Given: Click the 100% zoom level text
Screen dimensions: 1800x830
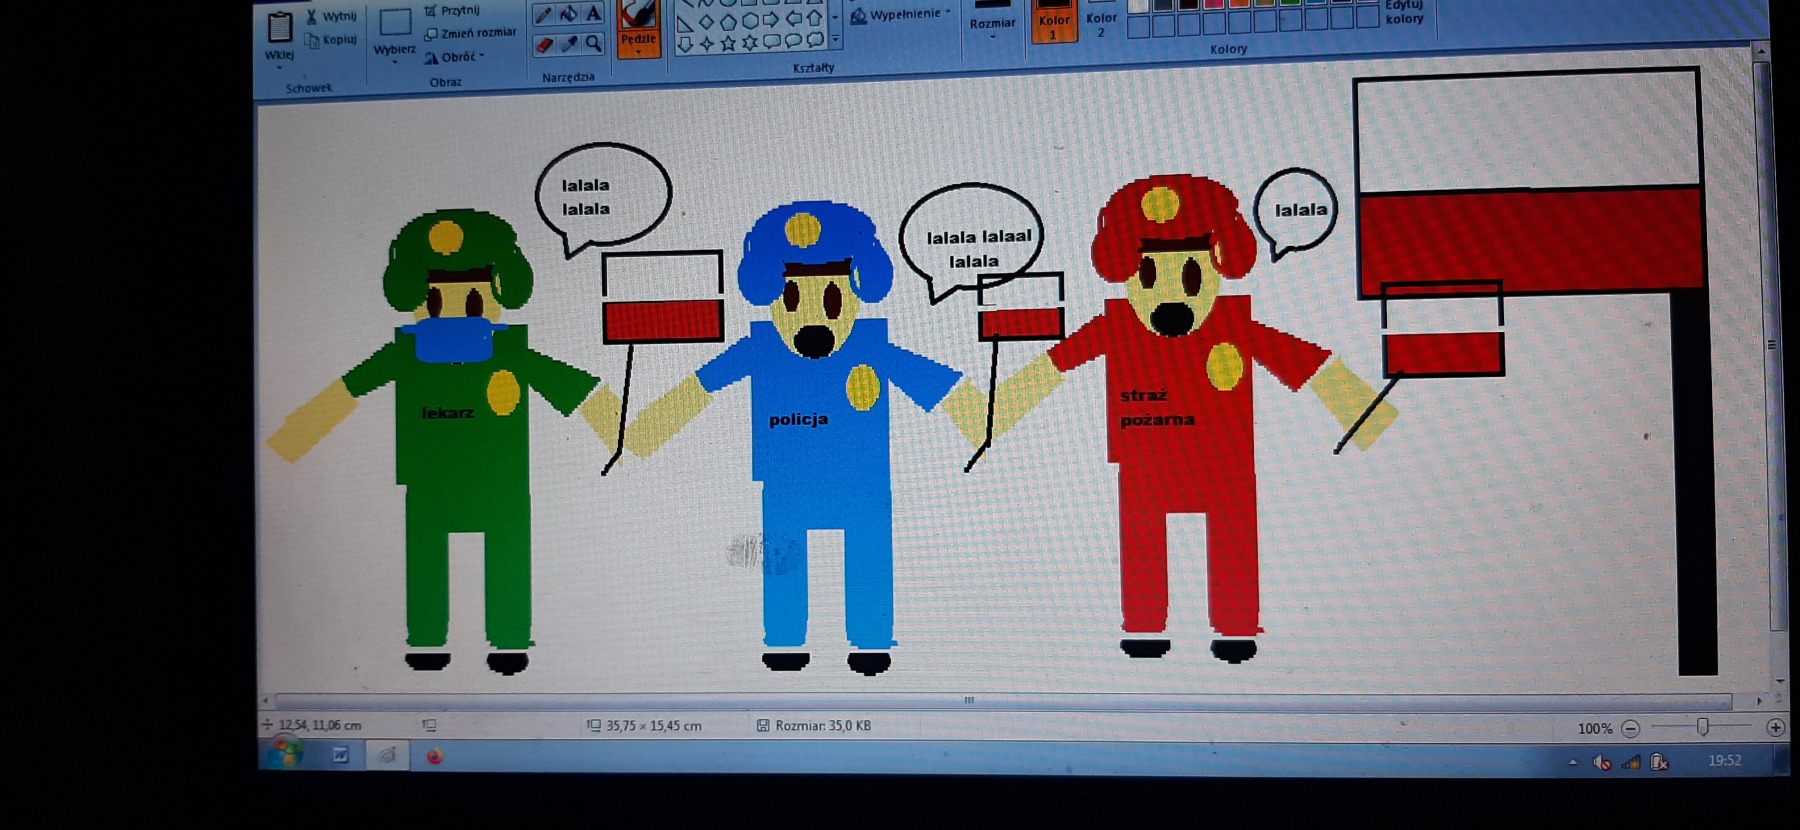Looking at the screenshot, I should point(1594,729).
